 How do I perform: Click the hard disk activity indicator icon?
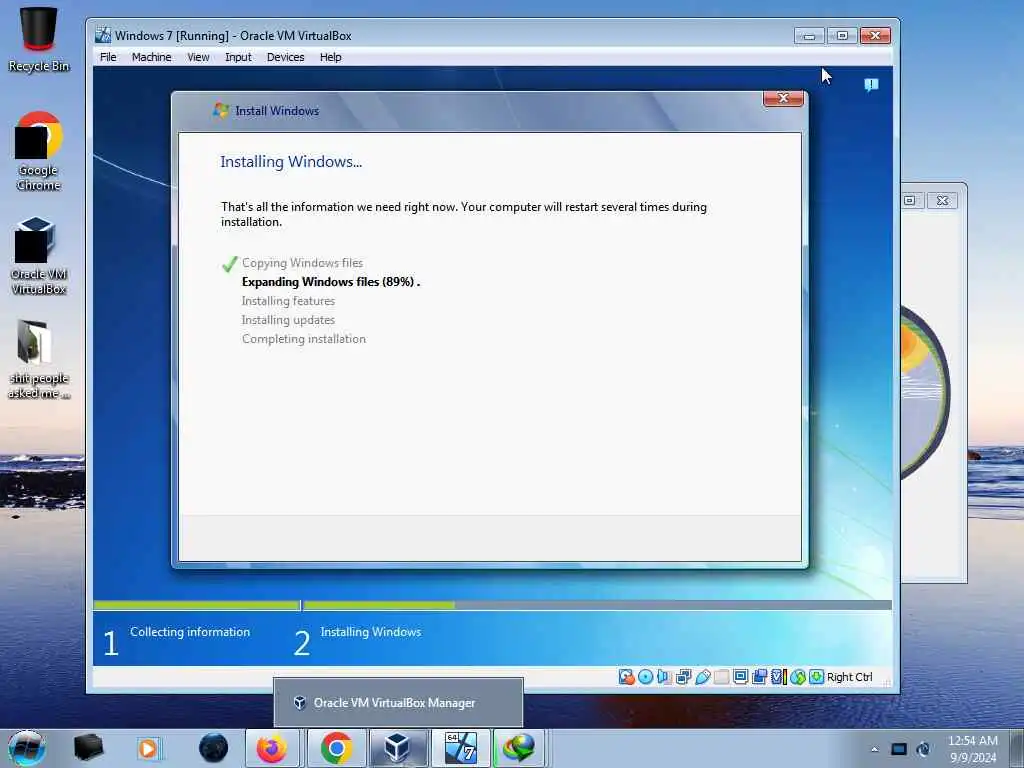(626, 677)
